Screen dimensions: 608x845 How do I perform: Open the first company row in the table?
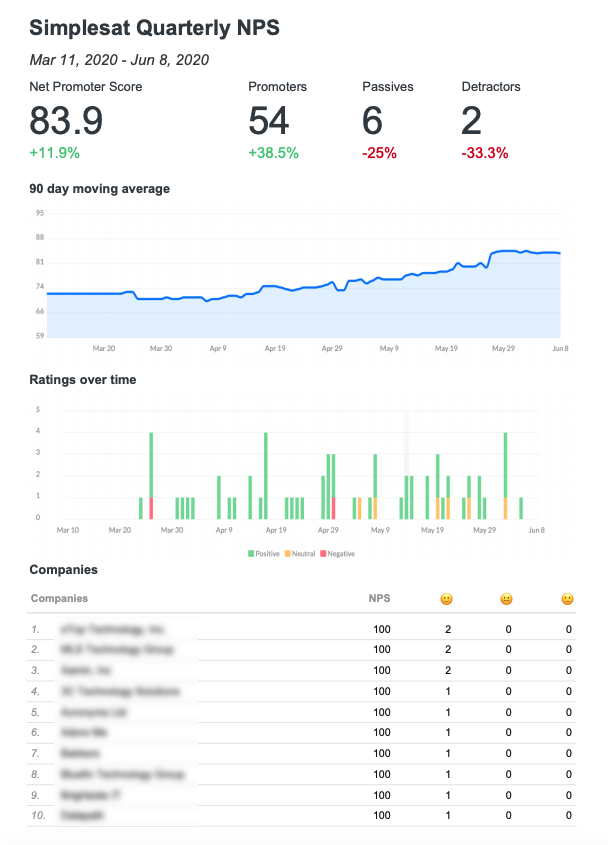[x=111, y=629]
